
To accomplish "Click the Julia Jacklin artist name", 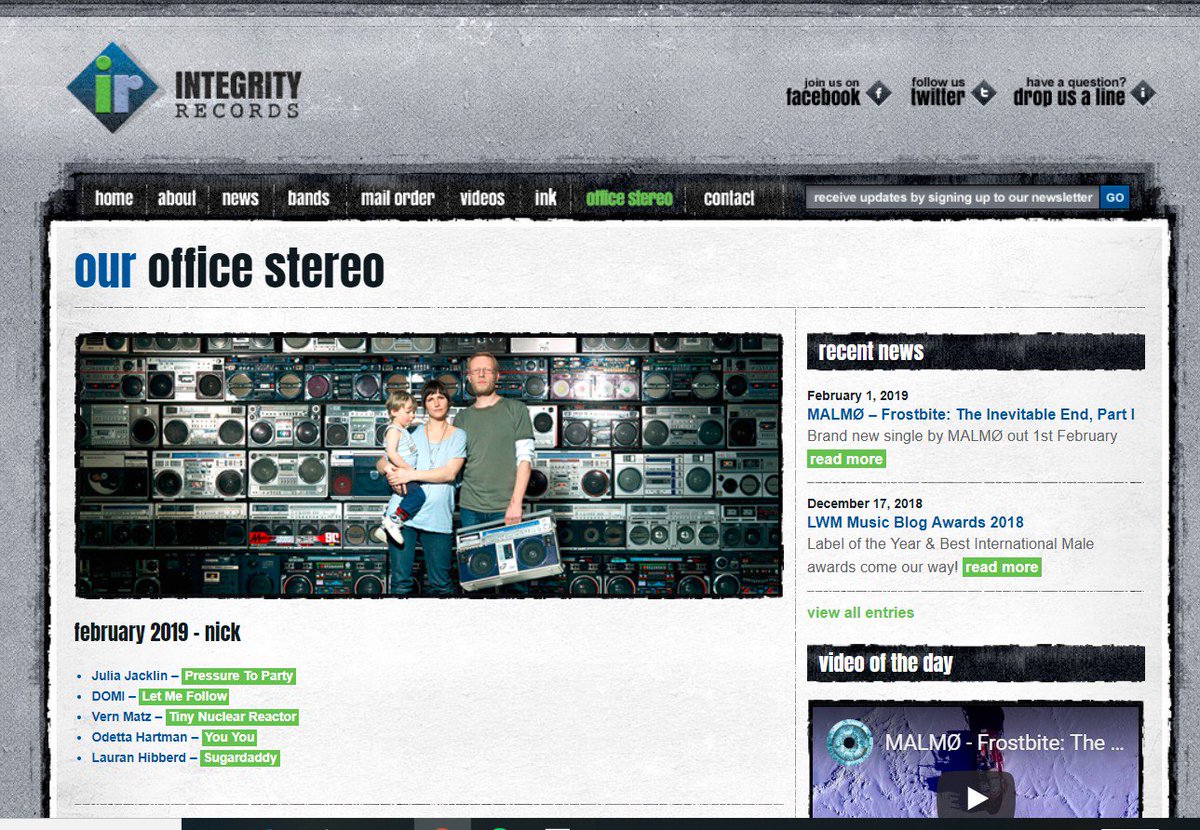I will 130,676.
